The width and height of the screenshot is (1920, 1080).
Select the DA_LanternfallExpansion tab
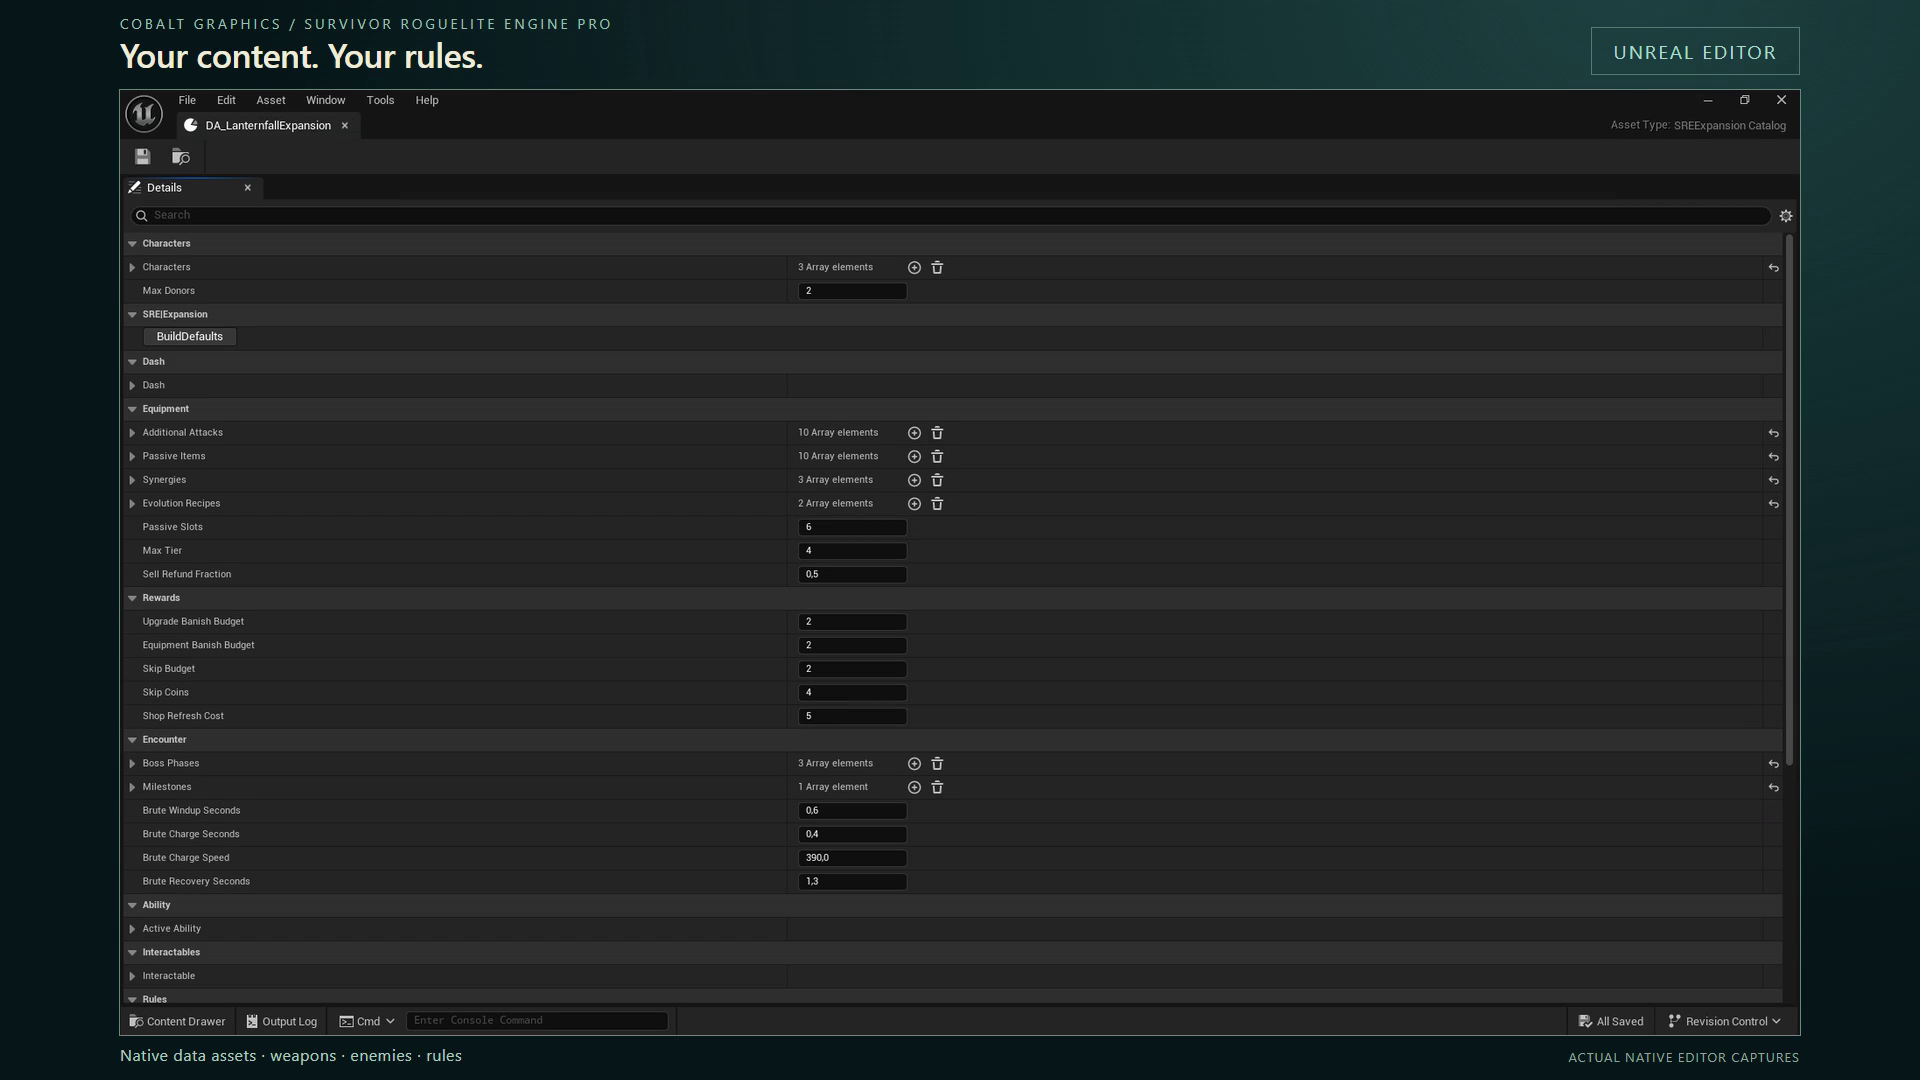coord(267,126)
